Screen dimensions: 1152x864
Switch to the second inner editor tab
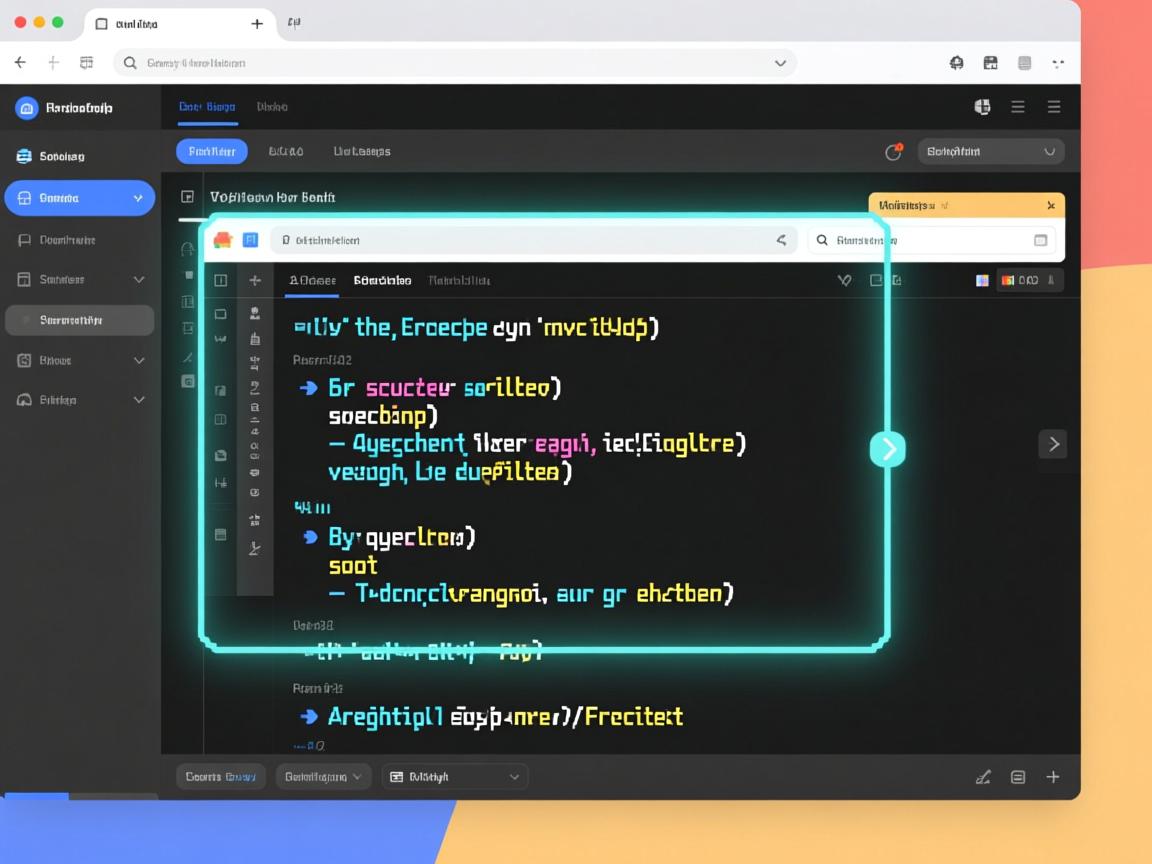point(382,281)
